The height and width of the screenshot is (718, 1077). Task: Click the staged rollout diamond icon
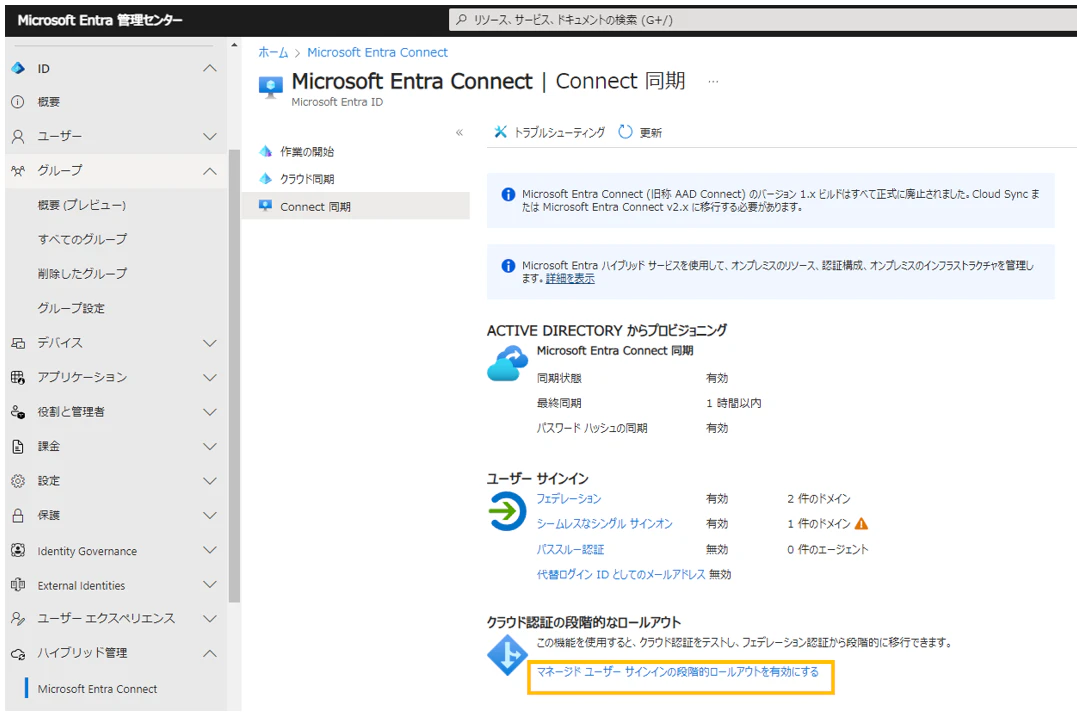507,655
